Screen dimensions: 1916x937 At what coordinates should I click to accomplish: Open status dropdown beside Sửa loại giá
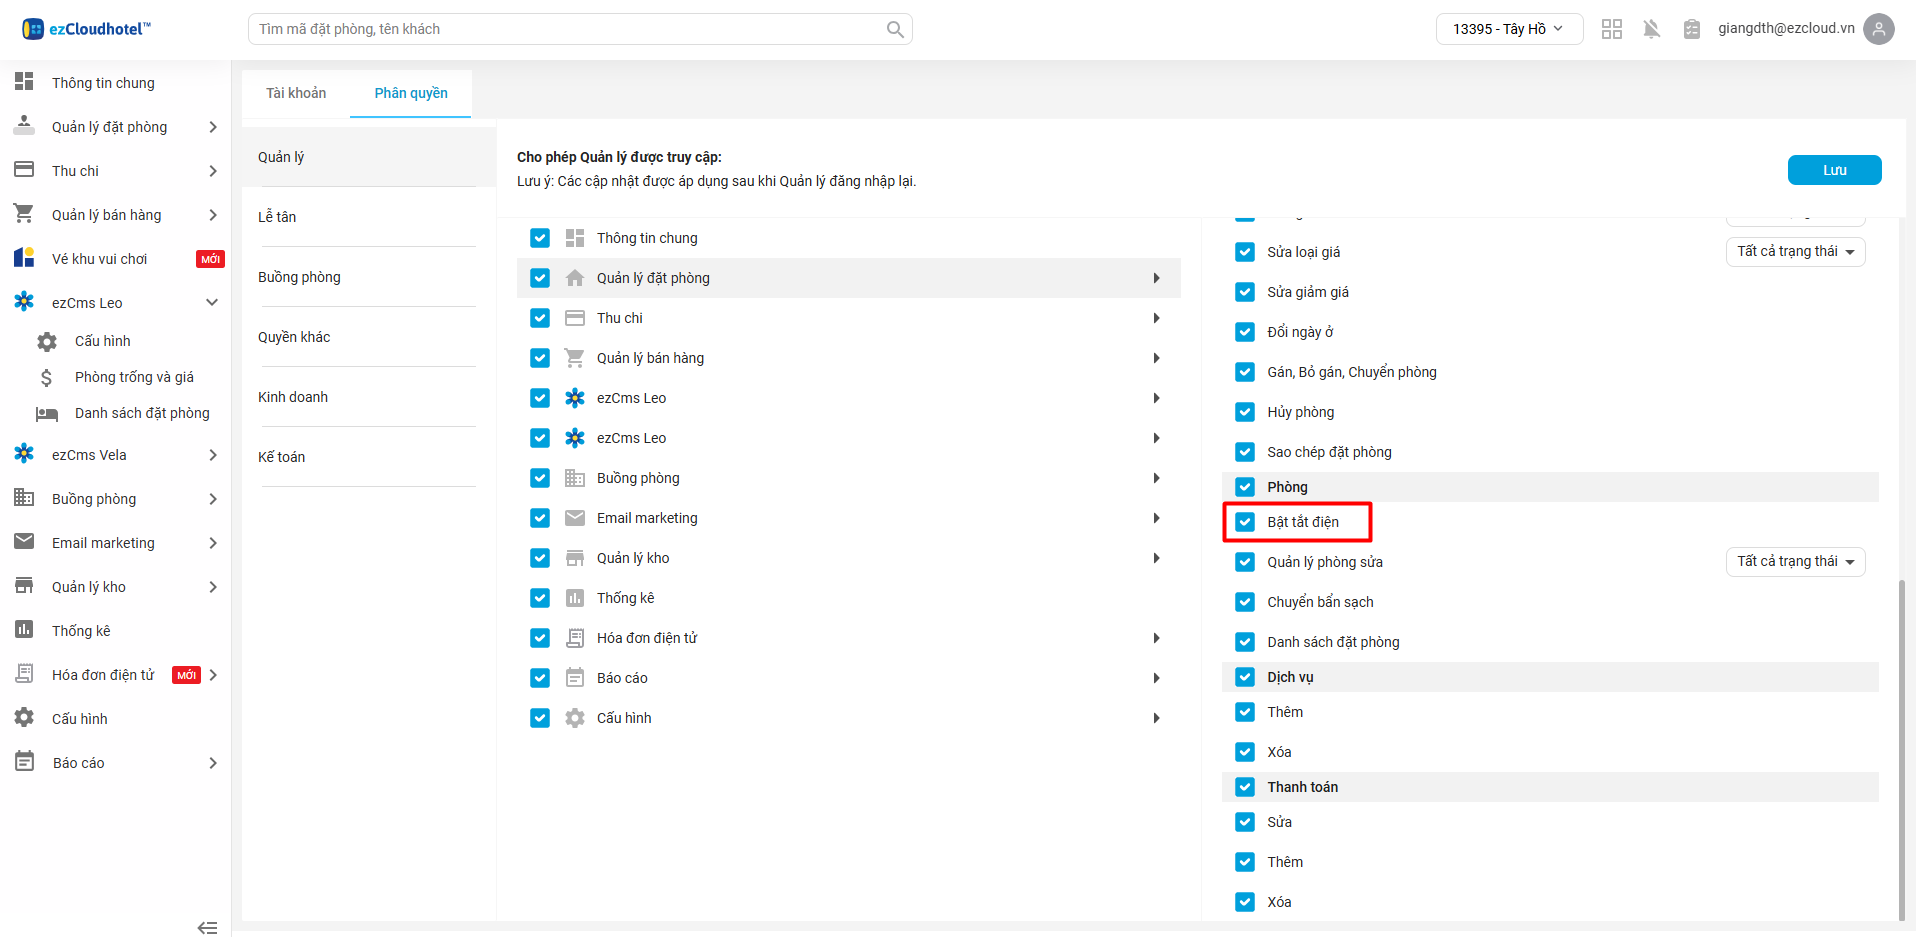coord(1795,252)
